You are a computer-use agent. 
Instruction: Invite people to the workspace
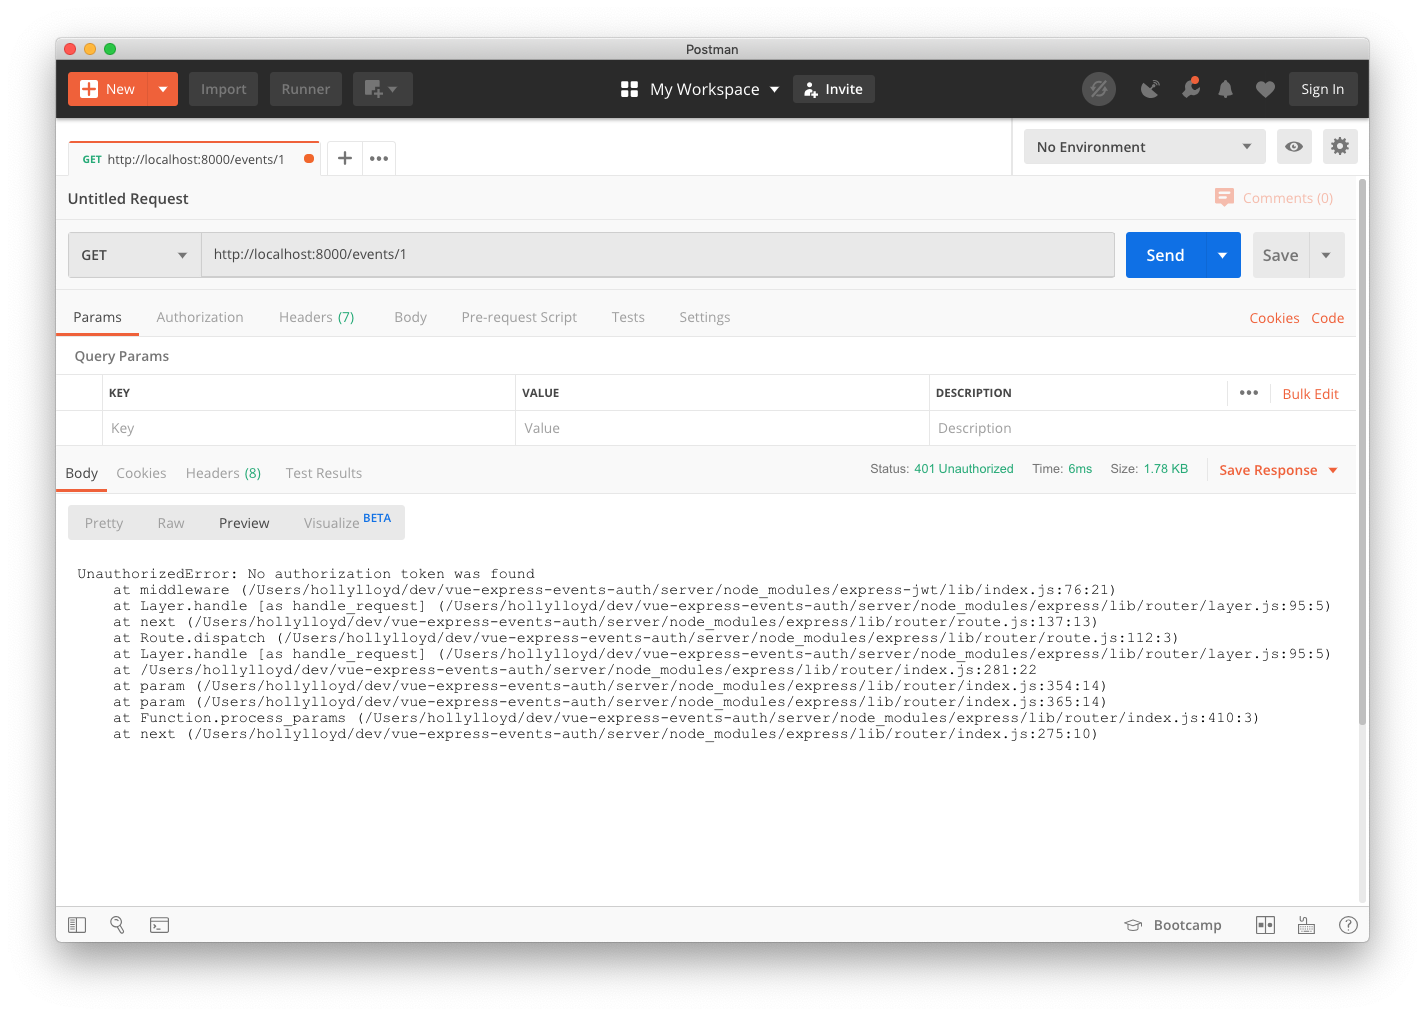834,89
